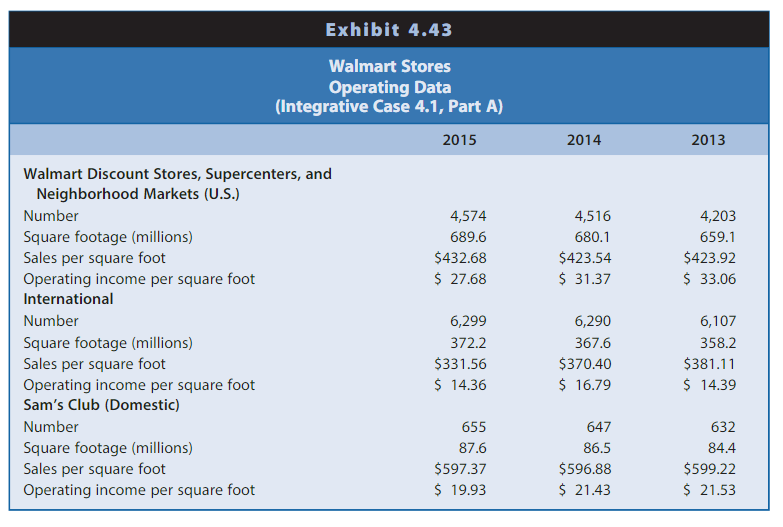Click the Number label under Sam's Club

pos(51,427)
